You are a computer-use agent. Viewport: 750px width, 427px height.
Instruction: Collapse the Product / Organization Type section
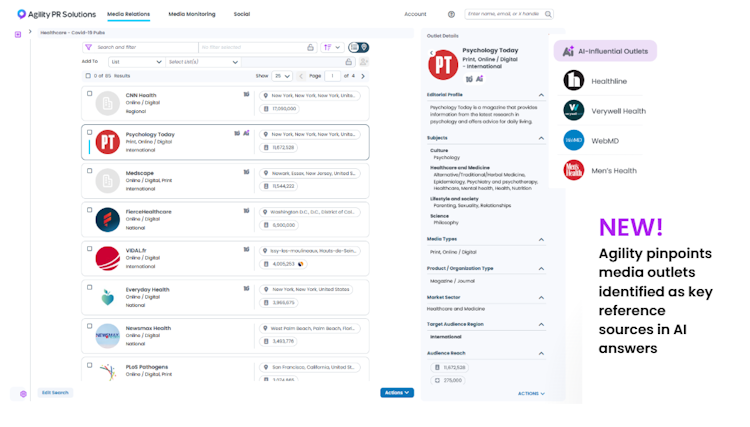[x=541, y=269]
